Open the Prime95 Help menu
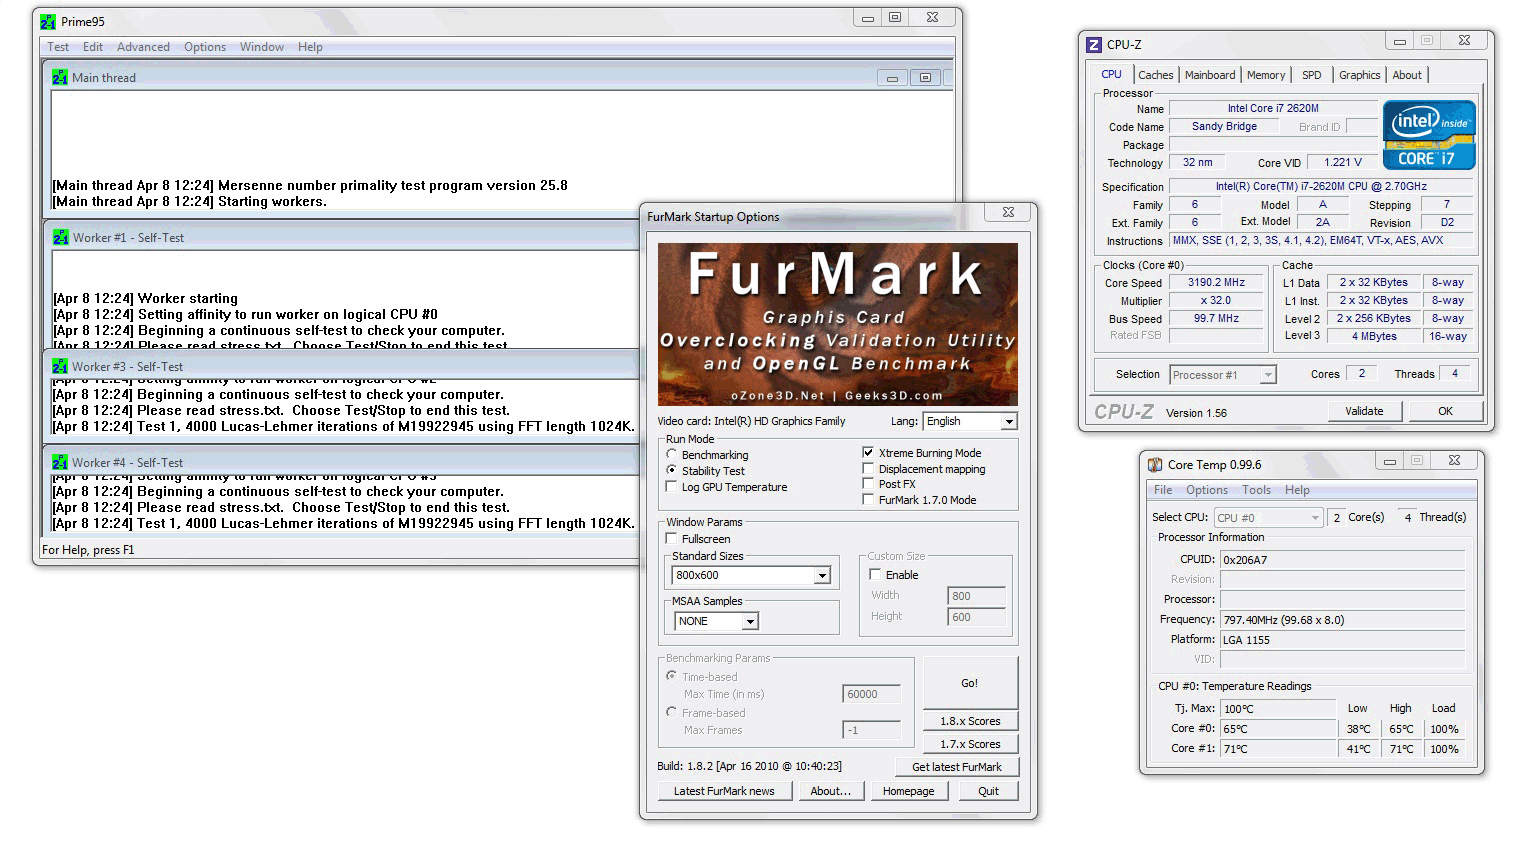Screen dimensions: 1524x849 310,46
